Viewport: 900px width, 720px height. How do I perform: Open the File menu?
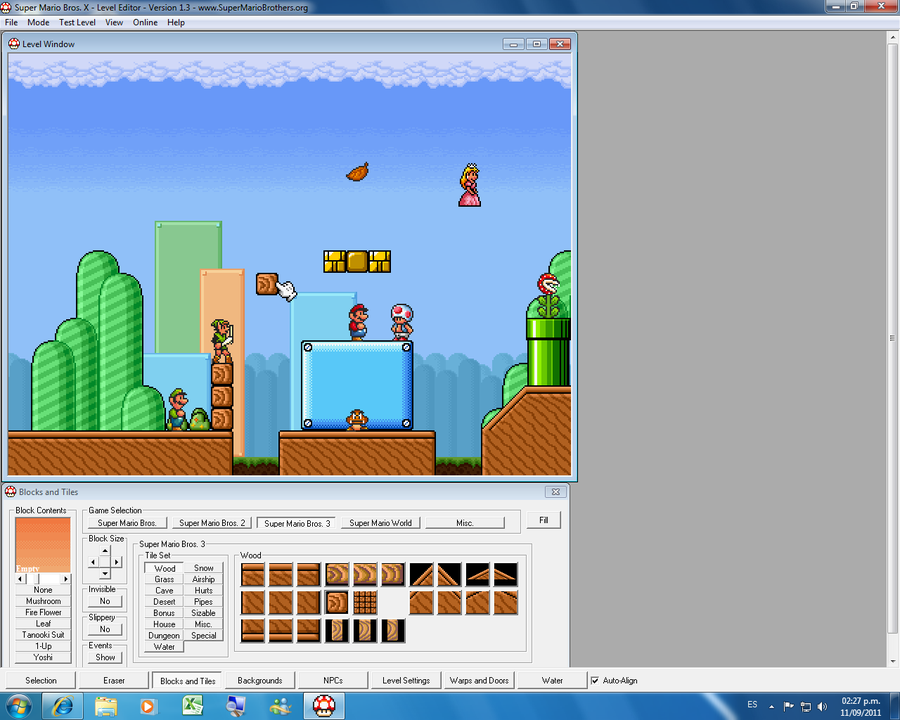click(x=11, y=22)
